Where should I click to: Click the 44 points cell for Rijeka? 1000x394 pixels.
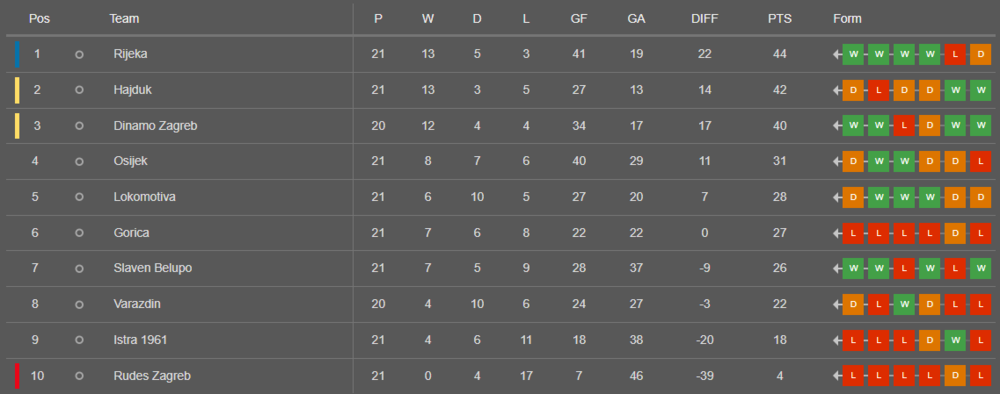[779, 55]
